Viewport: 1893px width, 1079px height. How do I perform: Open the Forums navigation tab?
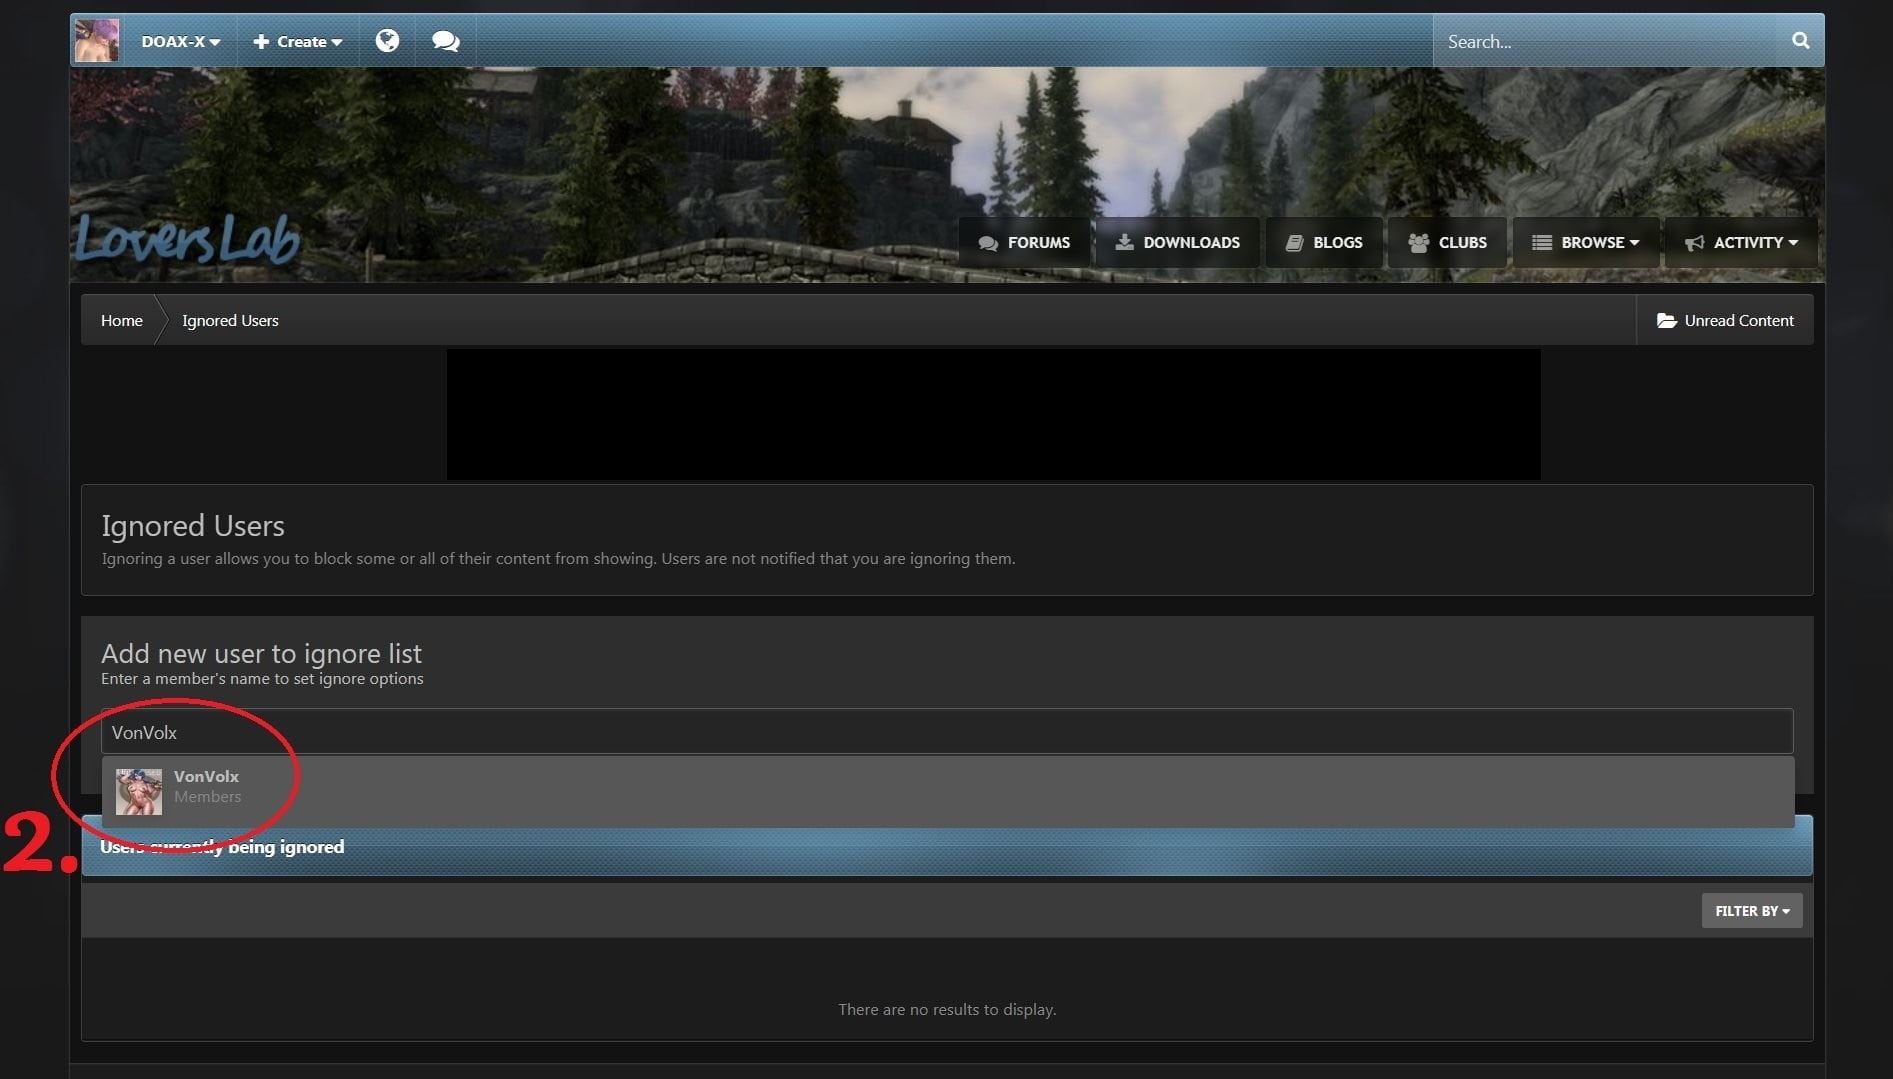click(1024, 242)
